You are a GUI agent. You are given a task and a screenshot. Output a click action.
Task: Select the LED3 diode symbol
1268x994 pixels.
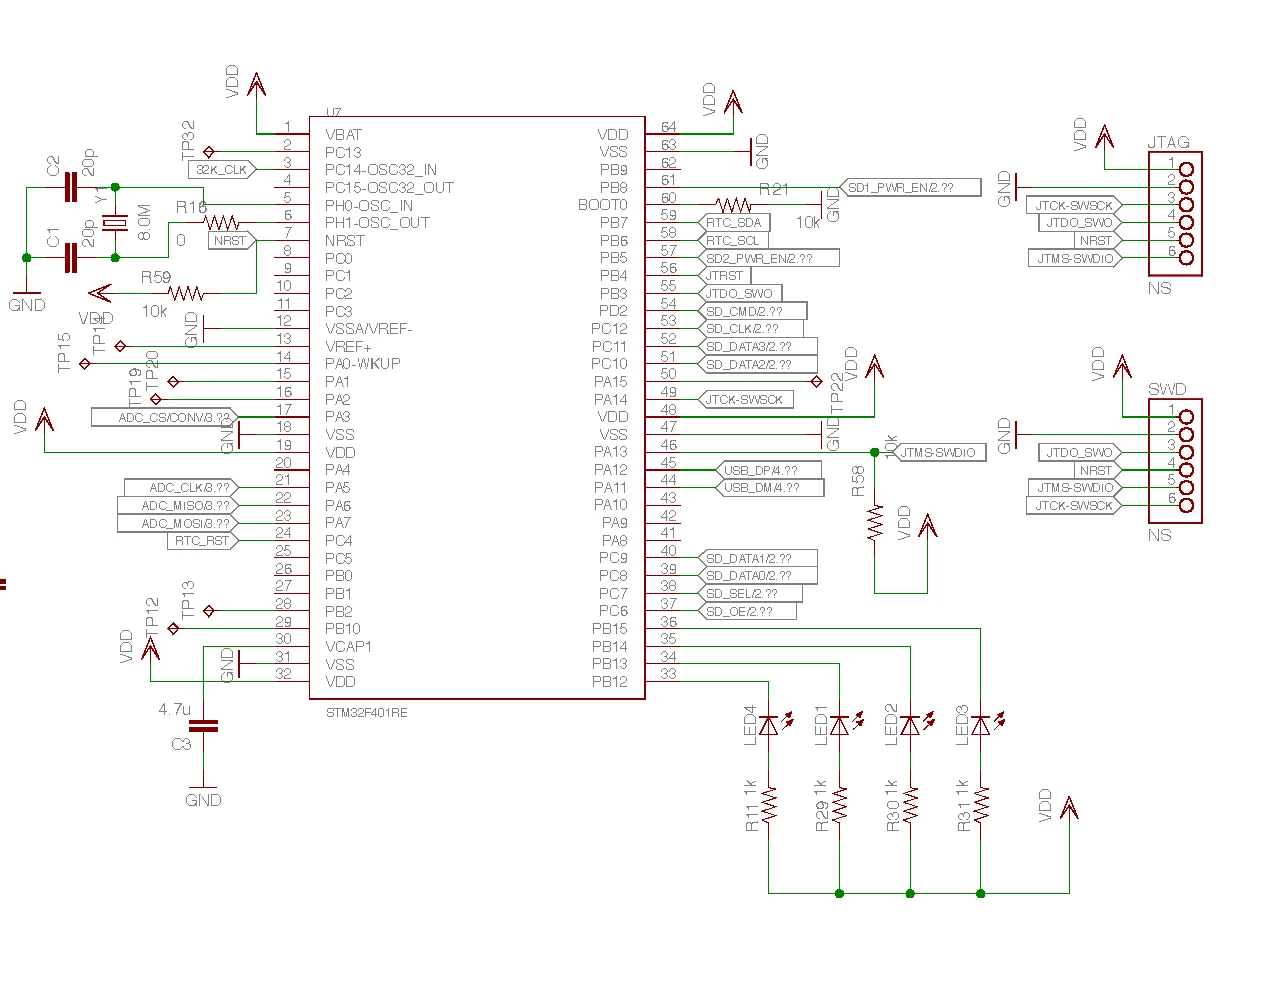(x=981, y=725)
